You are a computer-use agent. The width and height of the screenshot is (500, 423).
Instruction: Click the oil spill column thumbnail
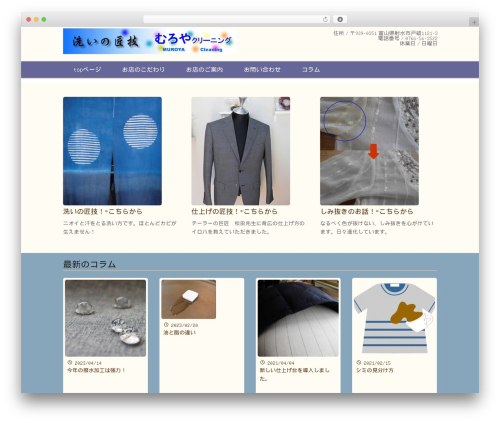click(x=189, y=299)
